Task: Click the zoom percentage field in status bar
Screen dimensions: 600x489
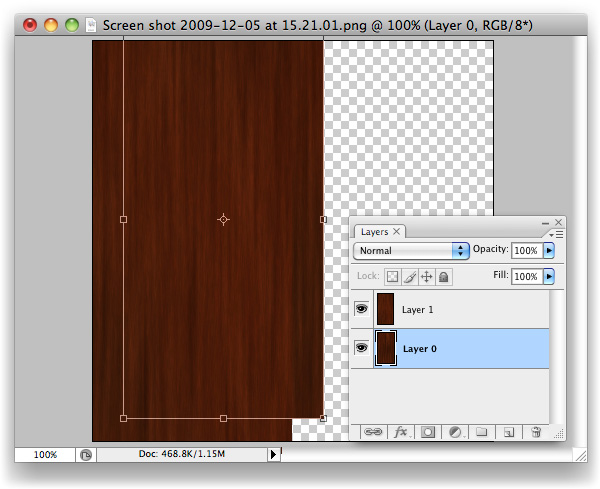Action: [45, 454]
